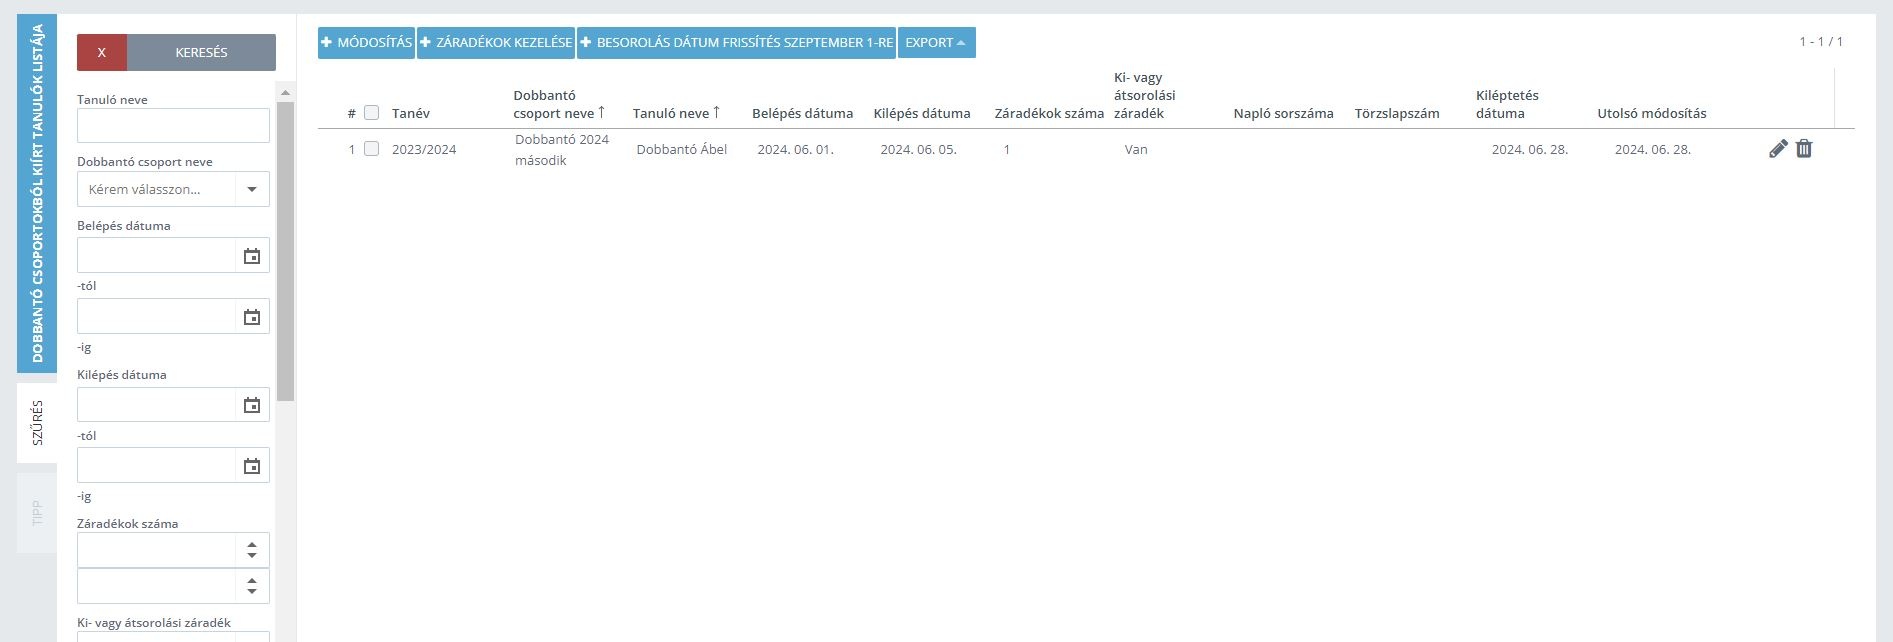Screen dimensions: 1893x642
Task: Expand the Dobbantó csoport neve dropdown
Action: coord(252,189)
